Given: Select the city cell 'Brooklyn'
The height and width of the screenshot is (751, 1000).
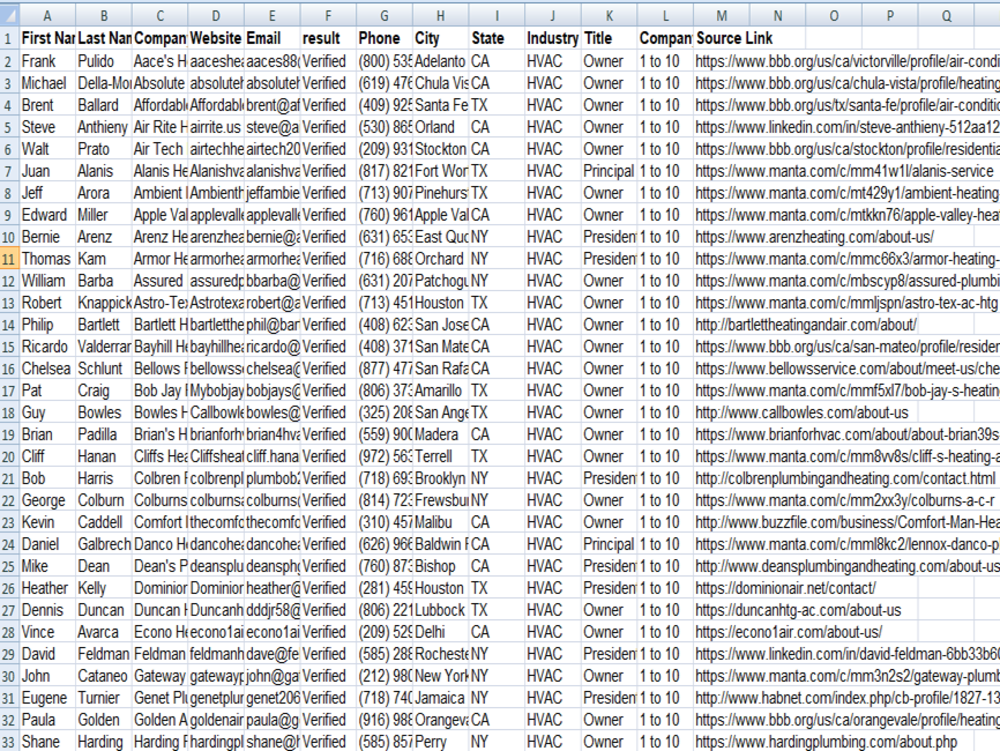Looking at the screenshot, I should (441, 479).
